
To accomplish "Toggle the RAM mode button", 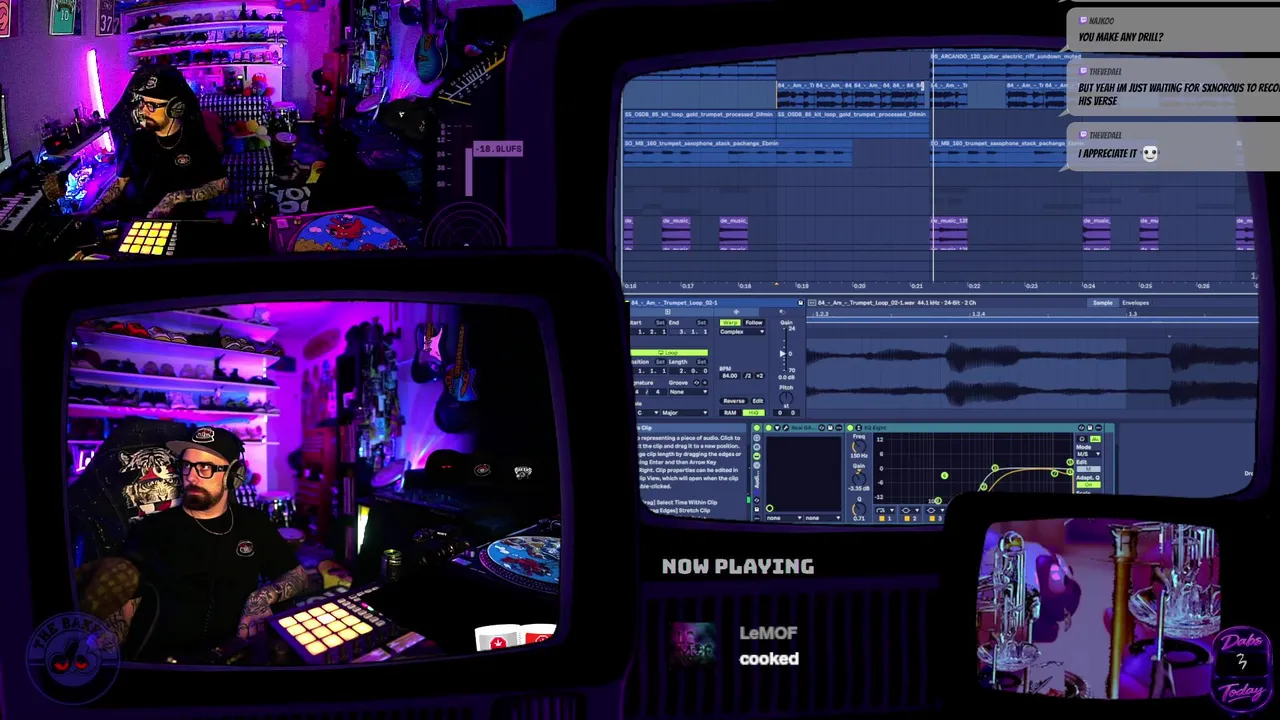I will (x=730, y=413).
